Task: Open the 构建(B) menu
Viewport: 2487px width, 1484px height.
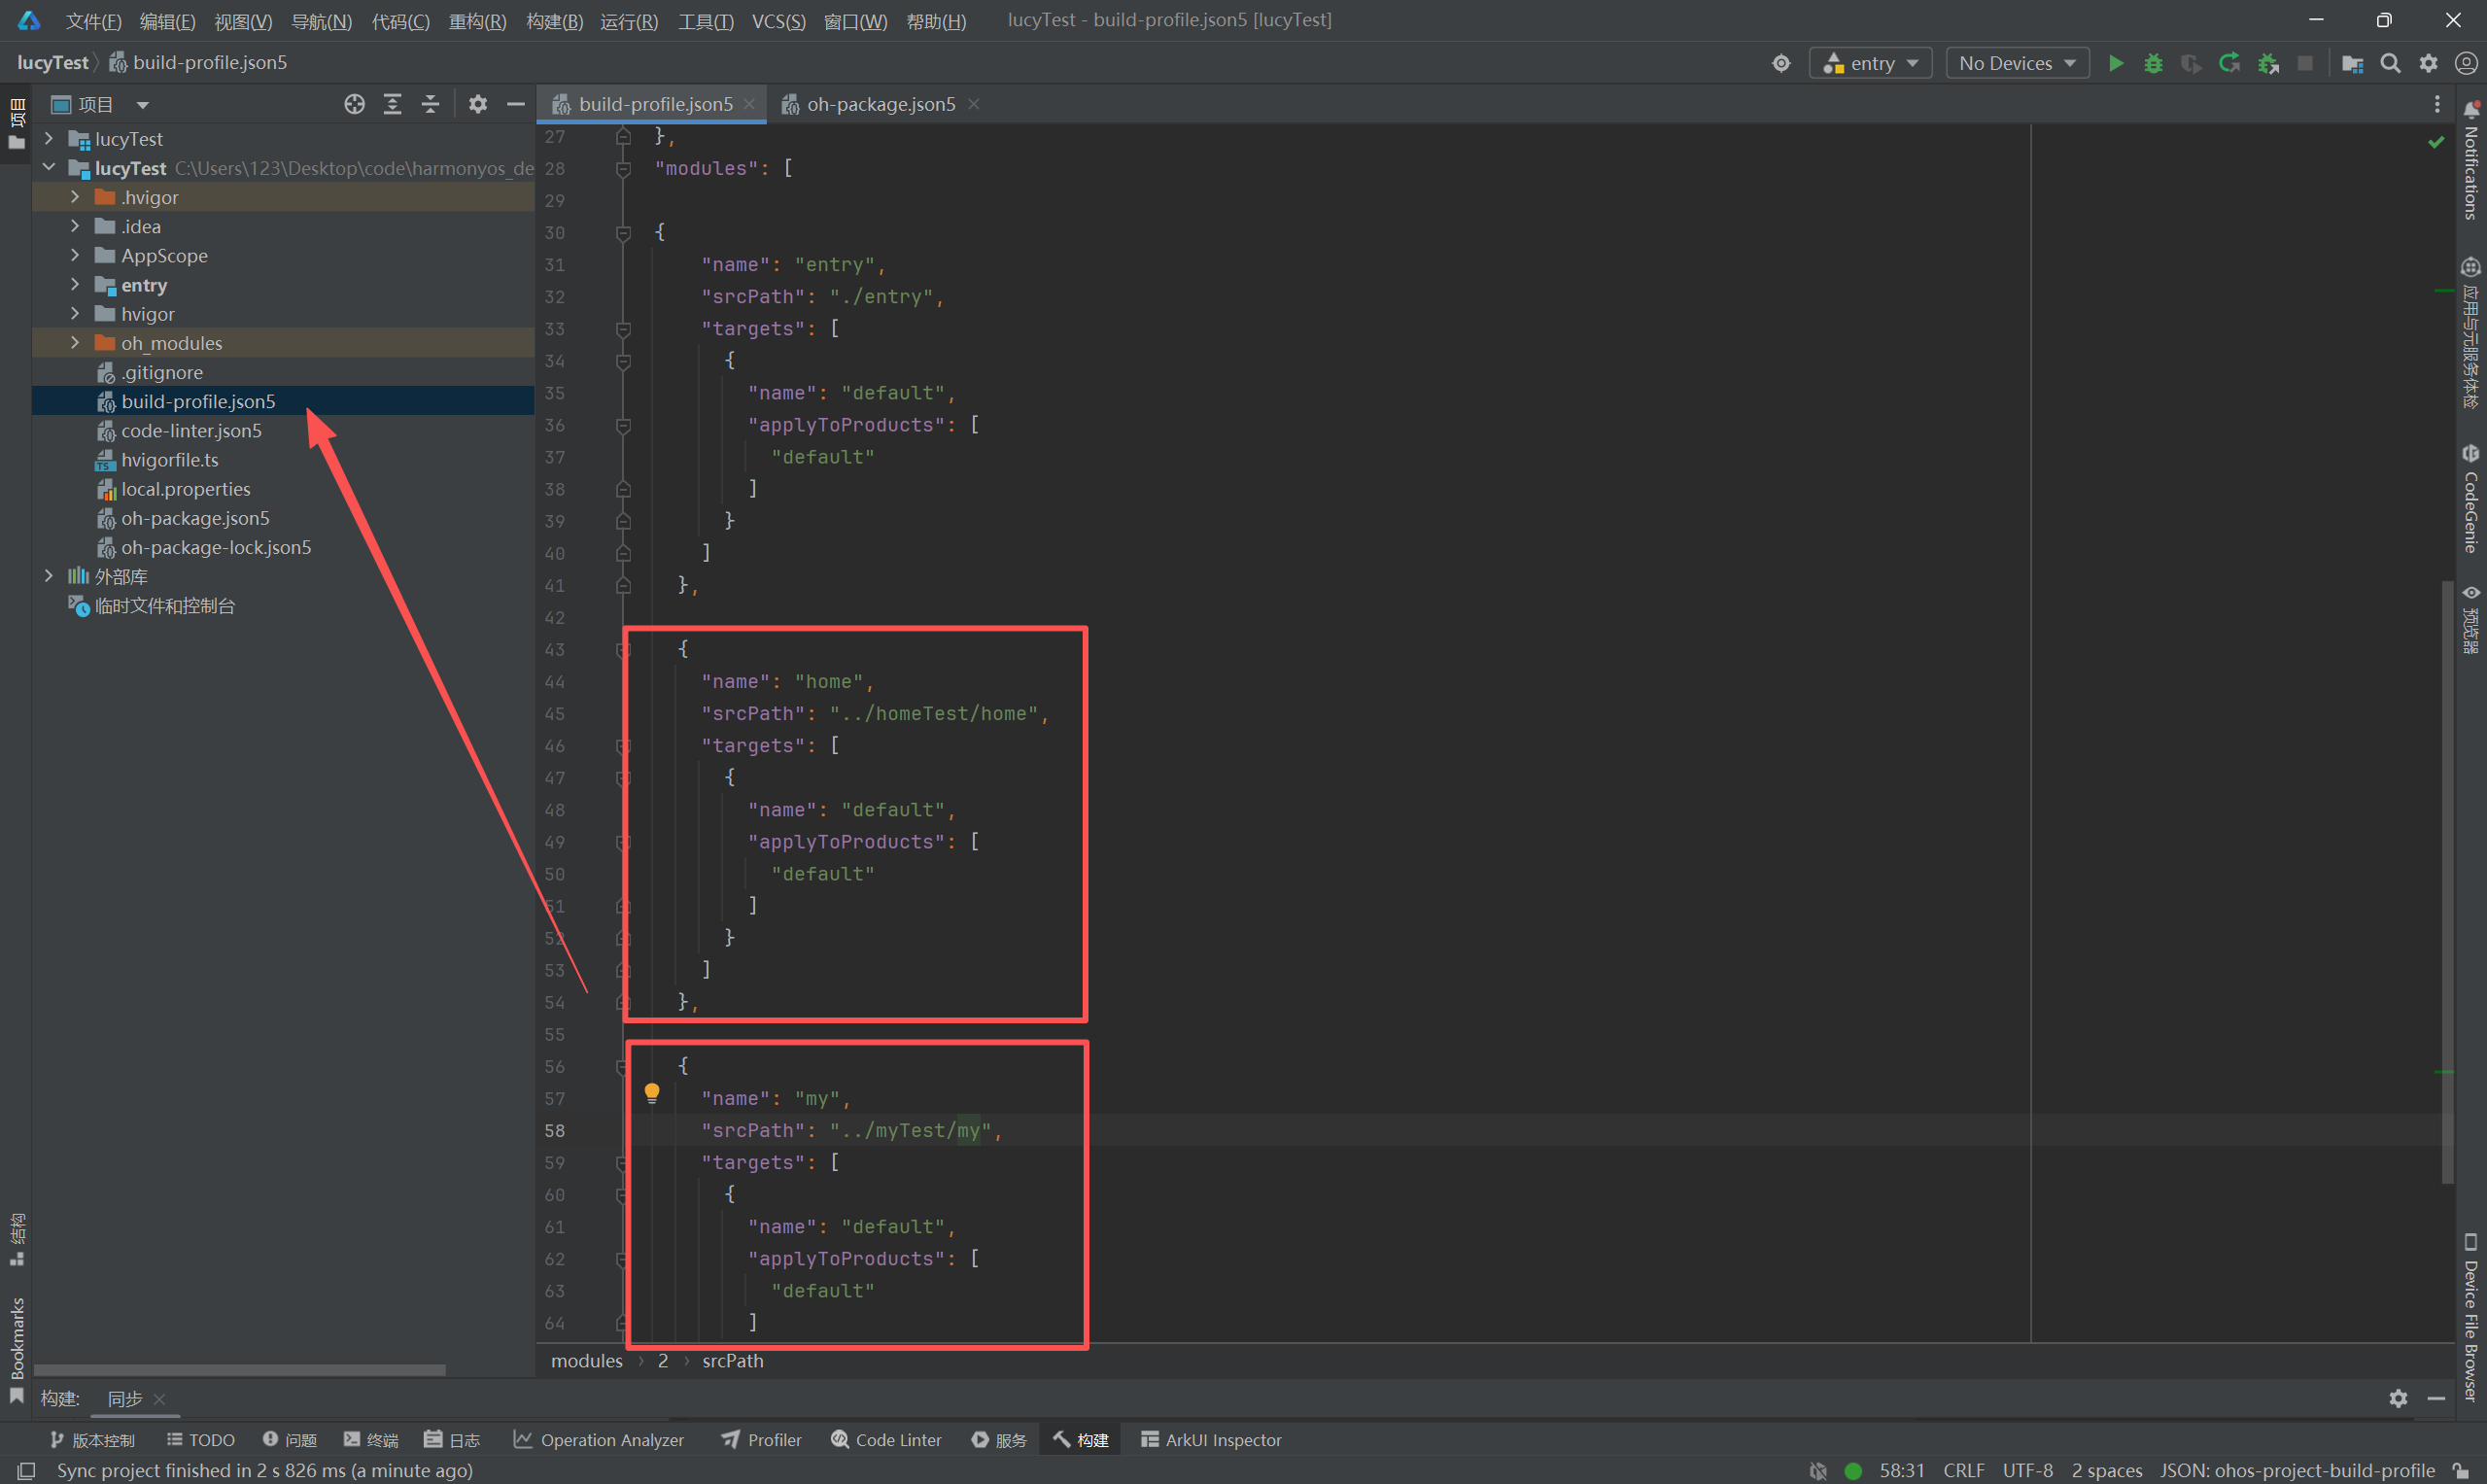Action: [553, 21]
